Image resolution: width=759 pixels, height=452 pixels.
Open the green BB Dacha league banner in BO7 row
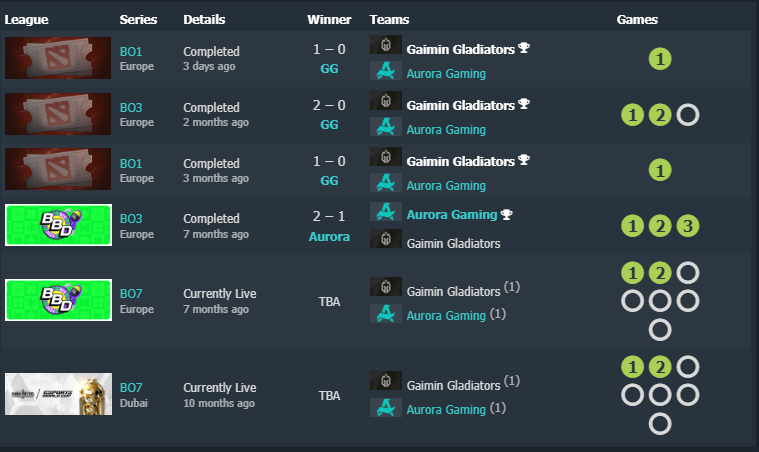click(58, 300)
